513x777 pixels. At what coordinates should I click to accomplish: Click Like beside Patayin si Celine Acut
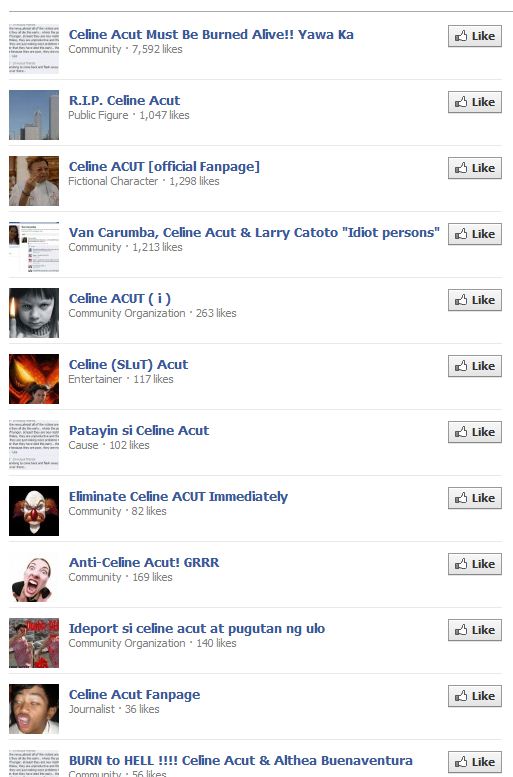(x=474, y=432)
